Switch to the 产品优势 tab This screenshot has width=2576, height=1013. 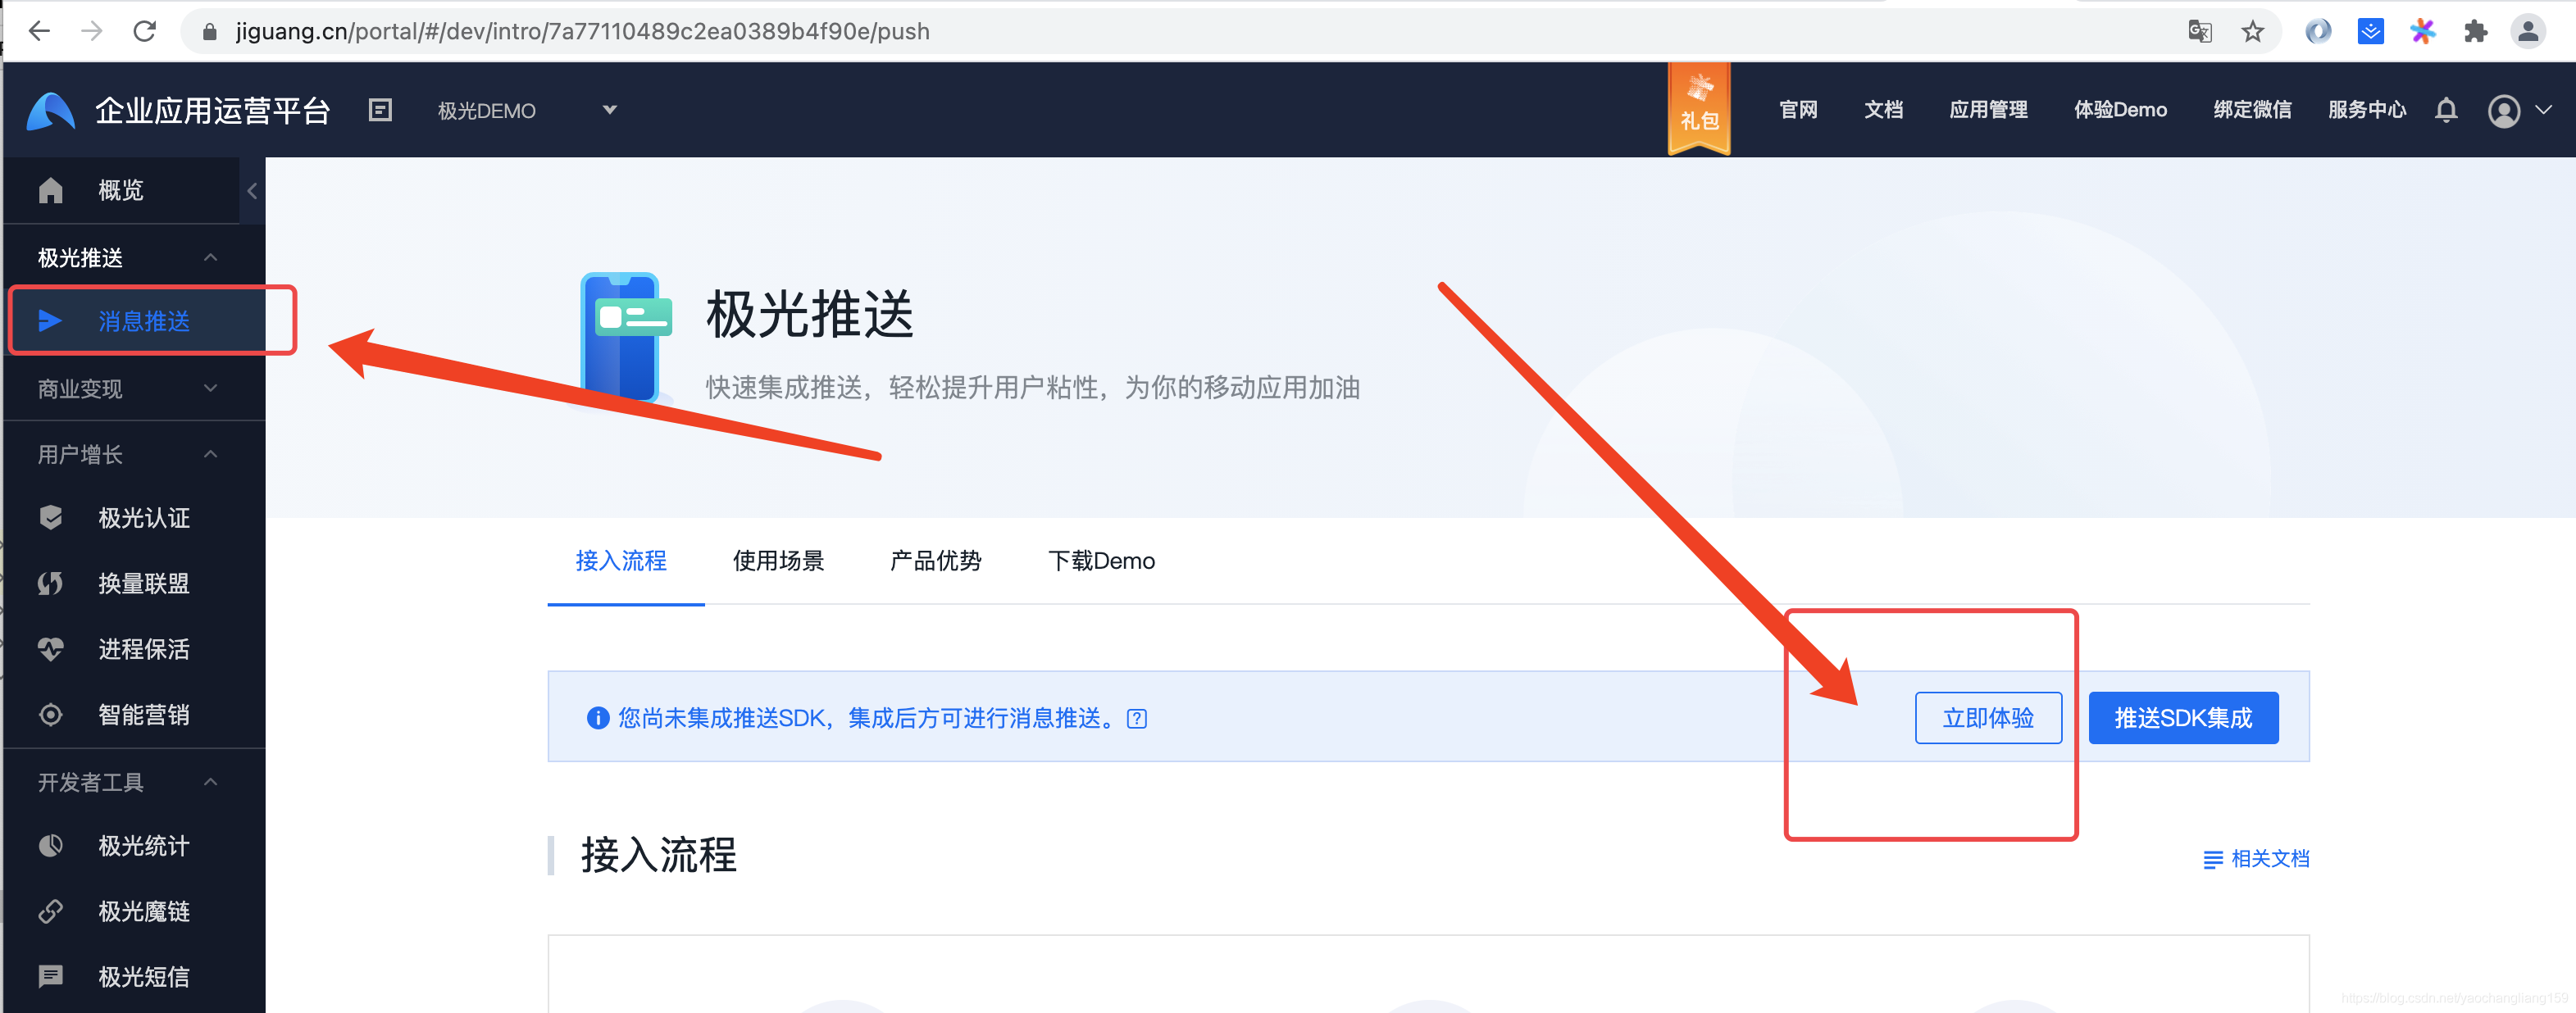pyautogui.click(x=935, y=561)
